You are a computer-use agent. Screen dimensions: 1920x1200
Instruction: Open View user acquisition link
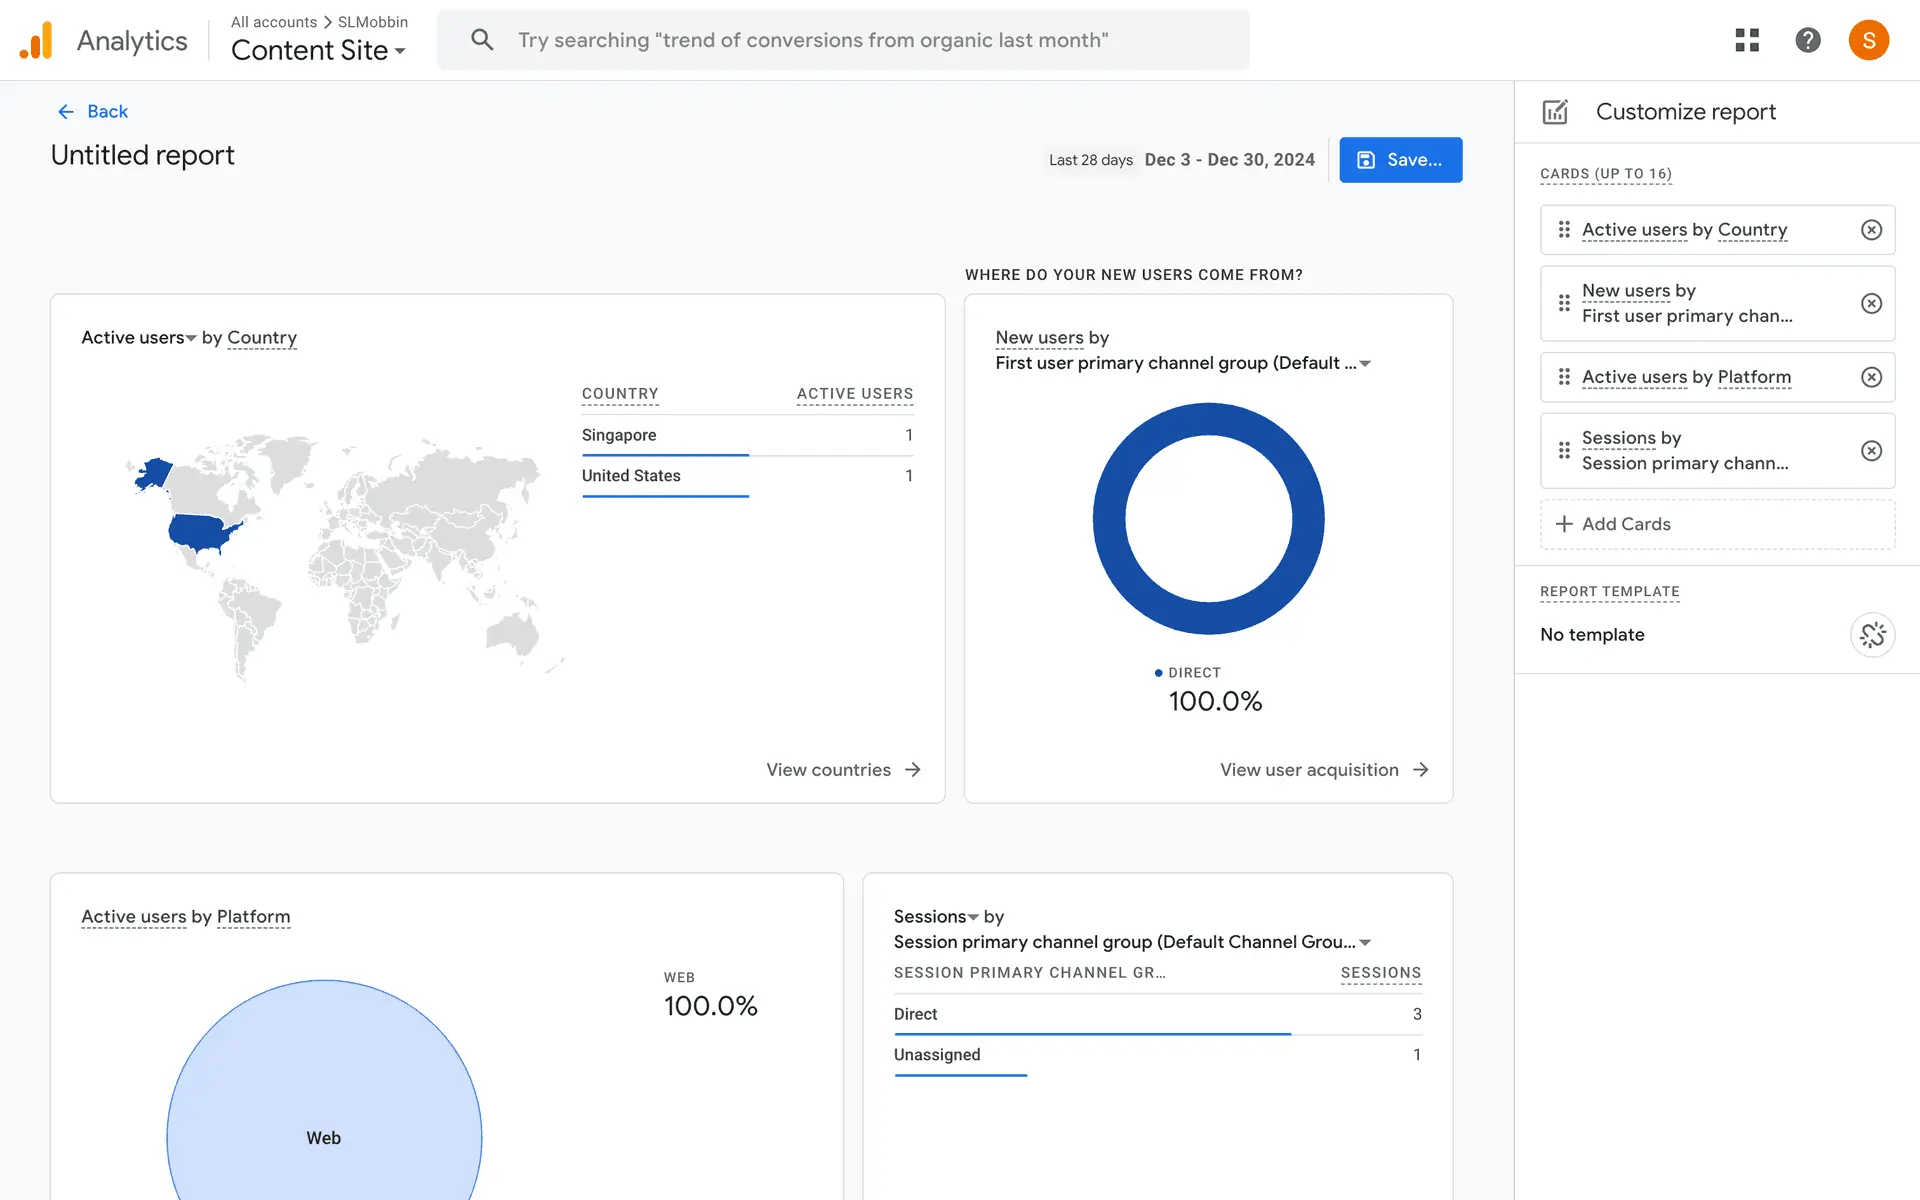pos(1323,770)
